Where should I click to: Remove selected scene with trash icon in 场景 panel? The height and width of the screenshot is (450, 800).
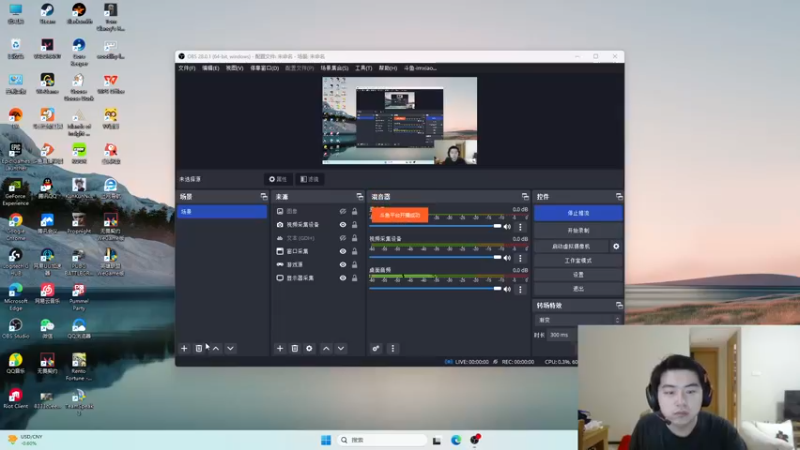(x=199, y=348)
